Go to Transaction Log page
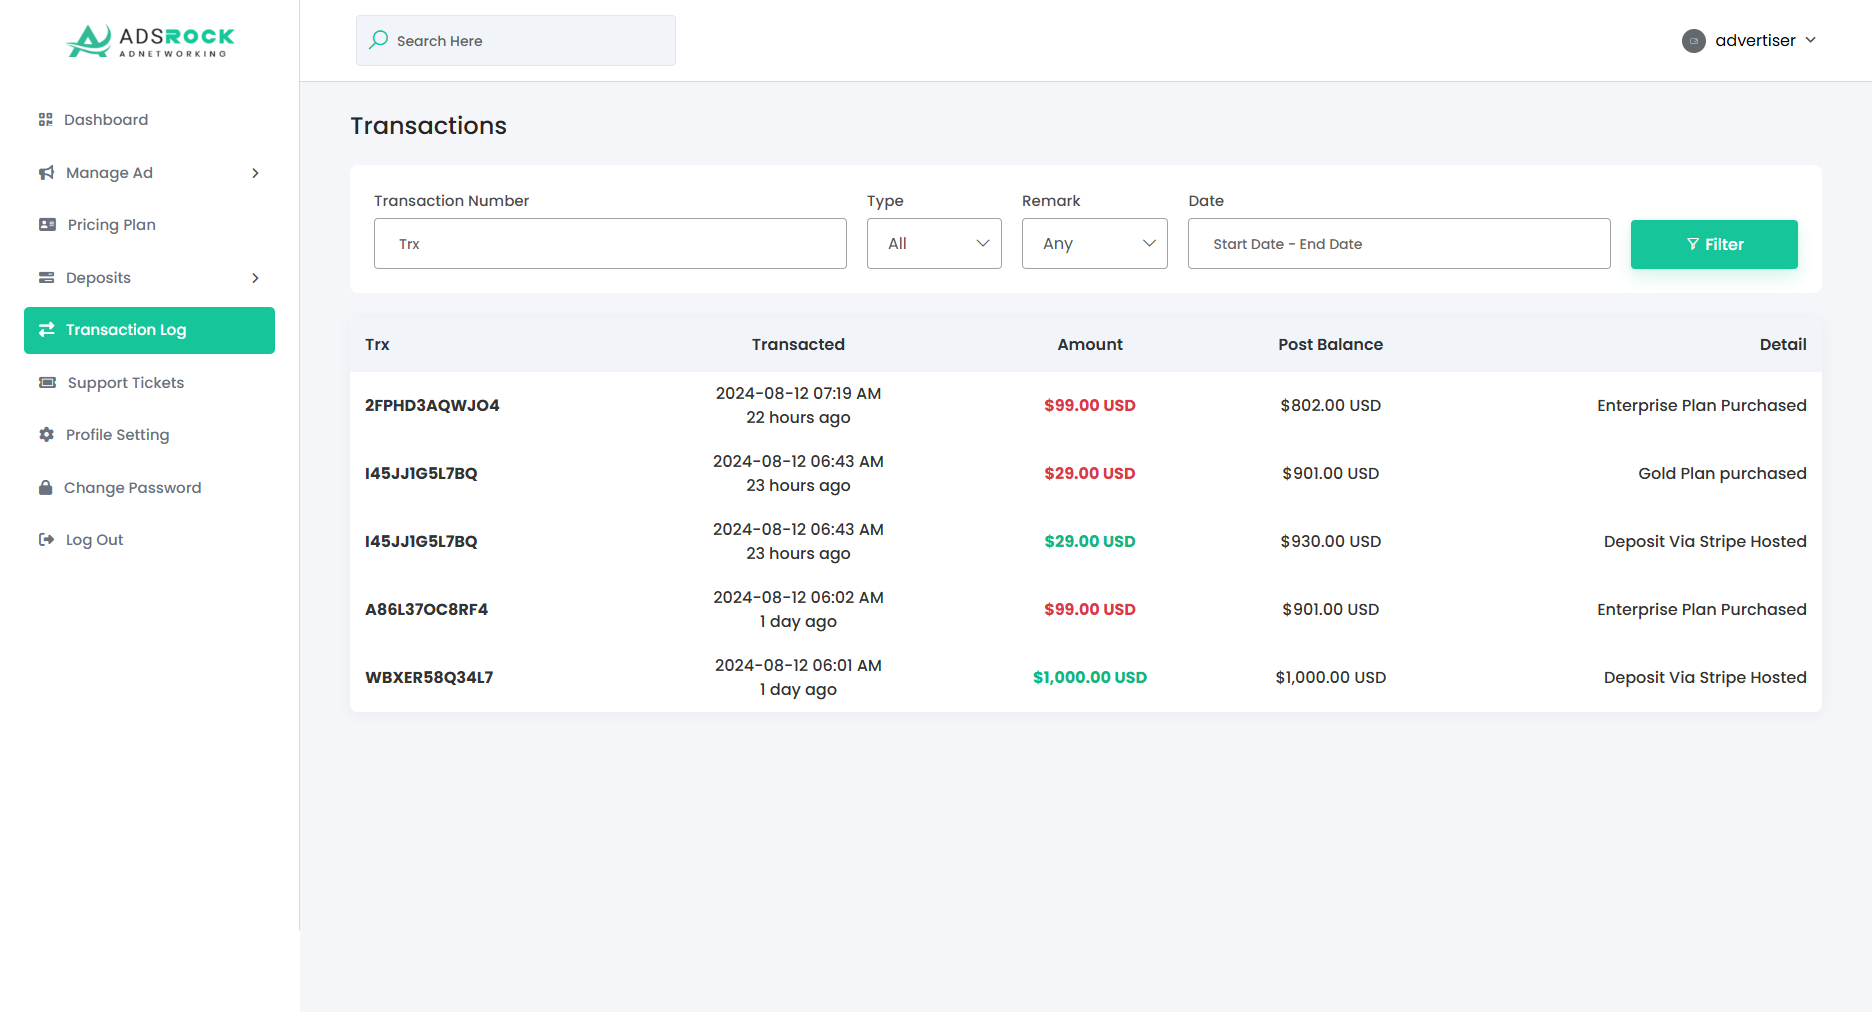Image resolution: width=1872 pixels, height=1012 pixels. (149, 330)
